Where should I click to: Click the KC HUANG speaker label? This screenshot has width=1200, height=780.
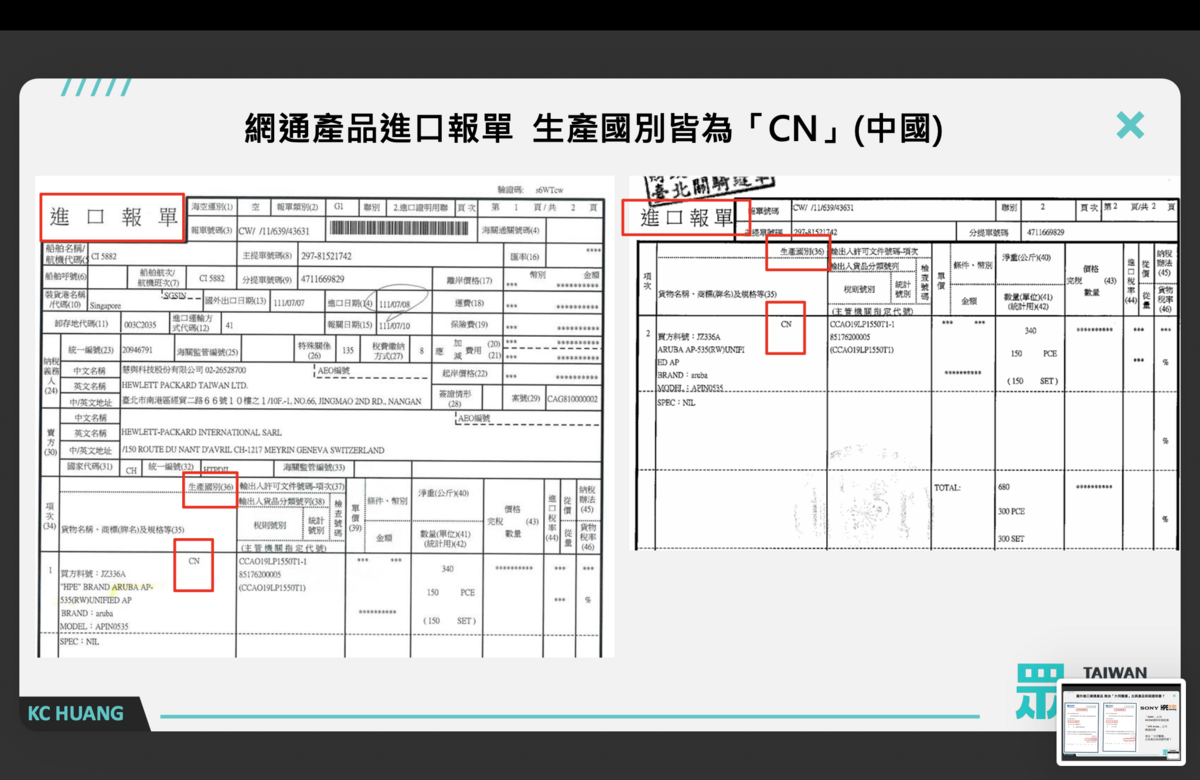(x=76, y=713)
